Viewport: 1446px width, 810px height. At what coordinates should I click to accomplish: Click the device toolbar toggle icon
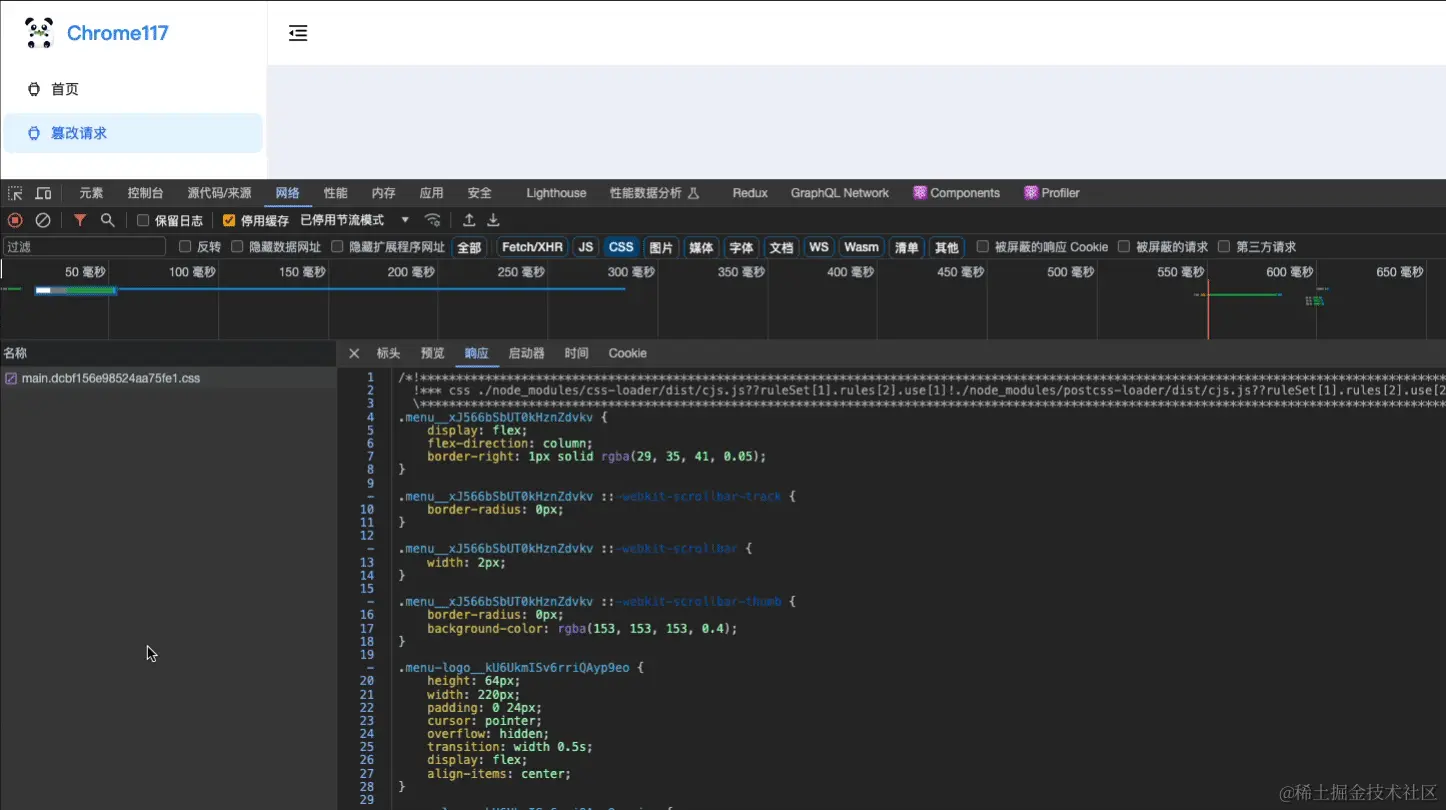[42, 192]
